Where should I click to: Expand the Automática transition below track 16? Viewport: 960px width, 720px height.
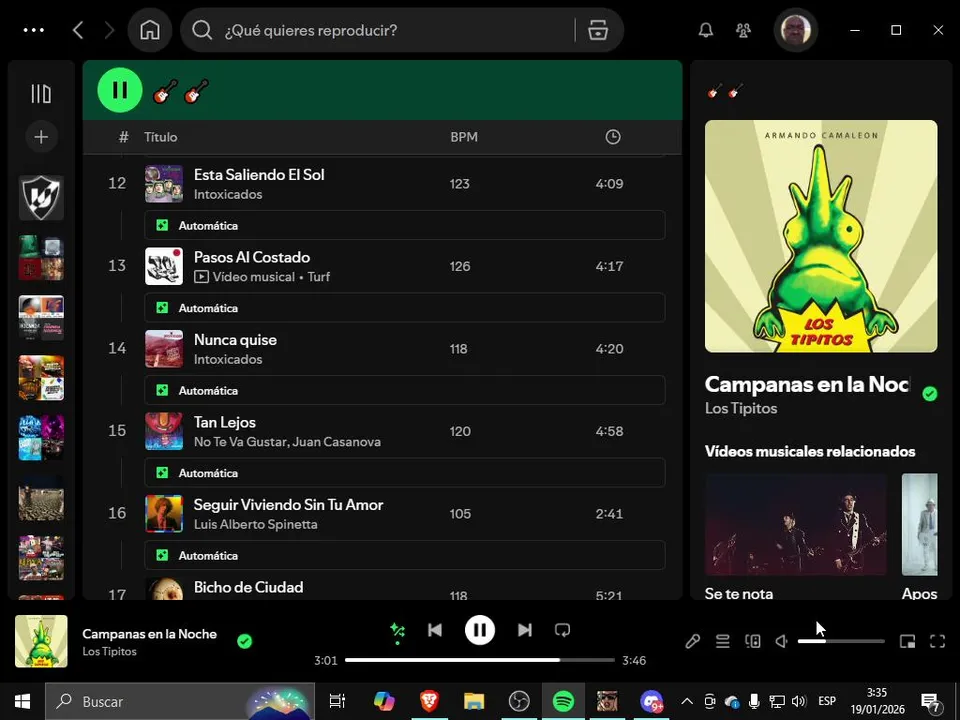pos(405,555)
